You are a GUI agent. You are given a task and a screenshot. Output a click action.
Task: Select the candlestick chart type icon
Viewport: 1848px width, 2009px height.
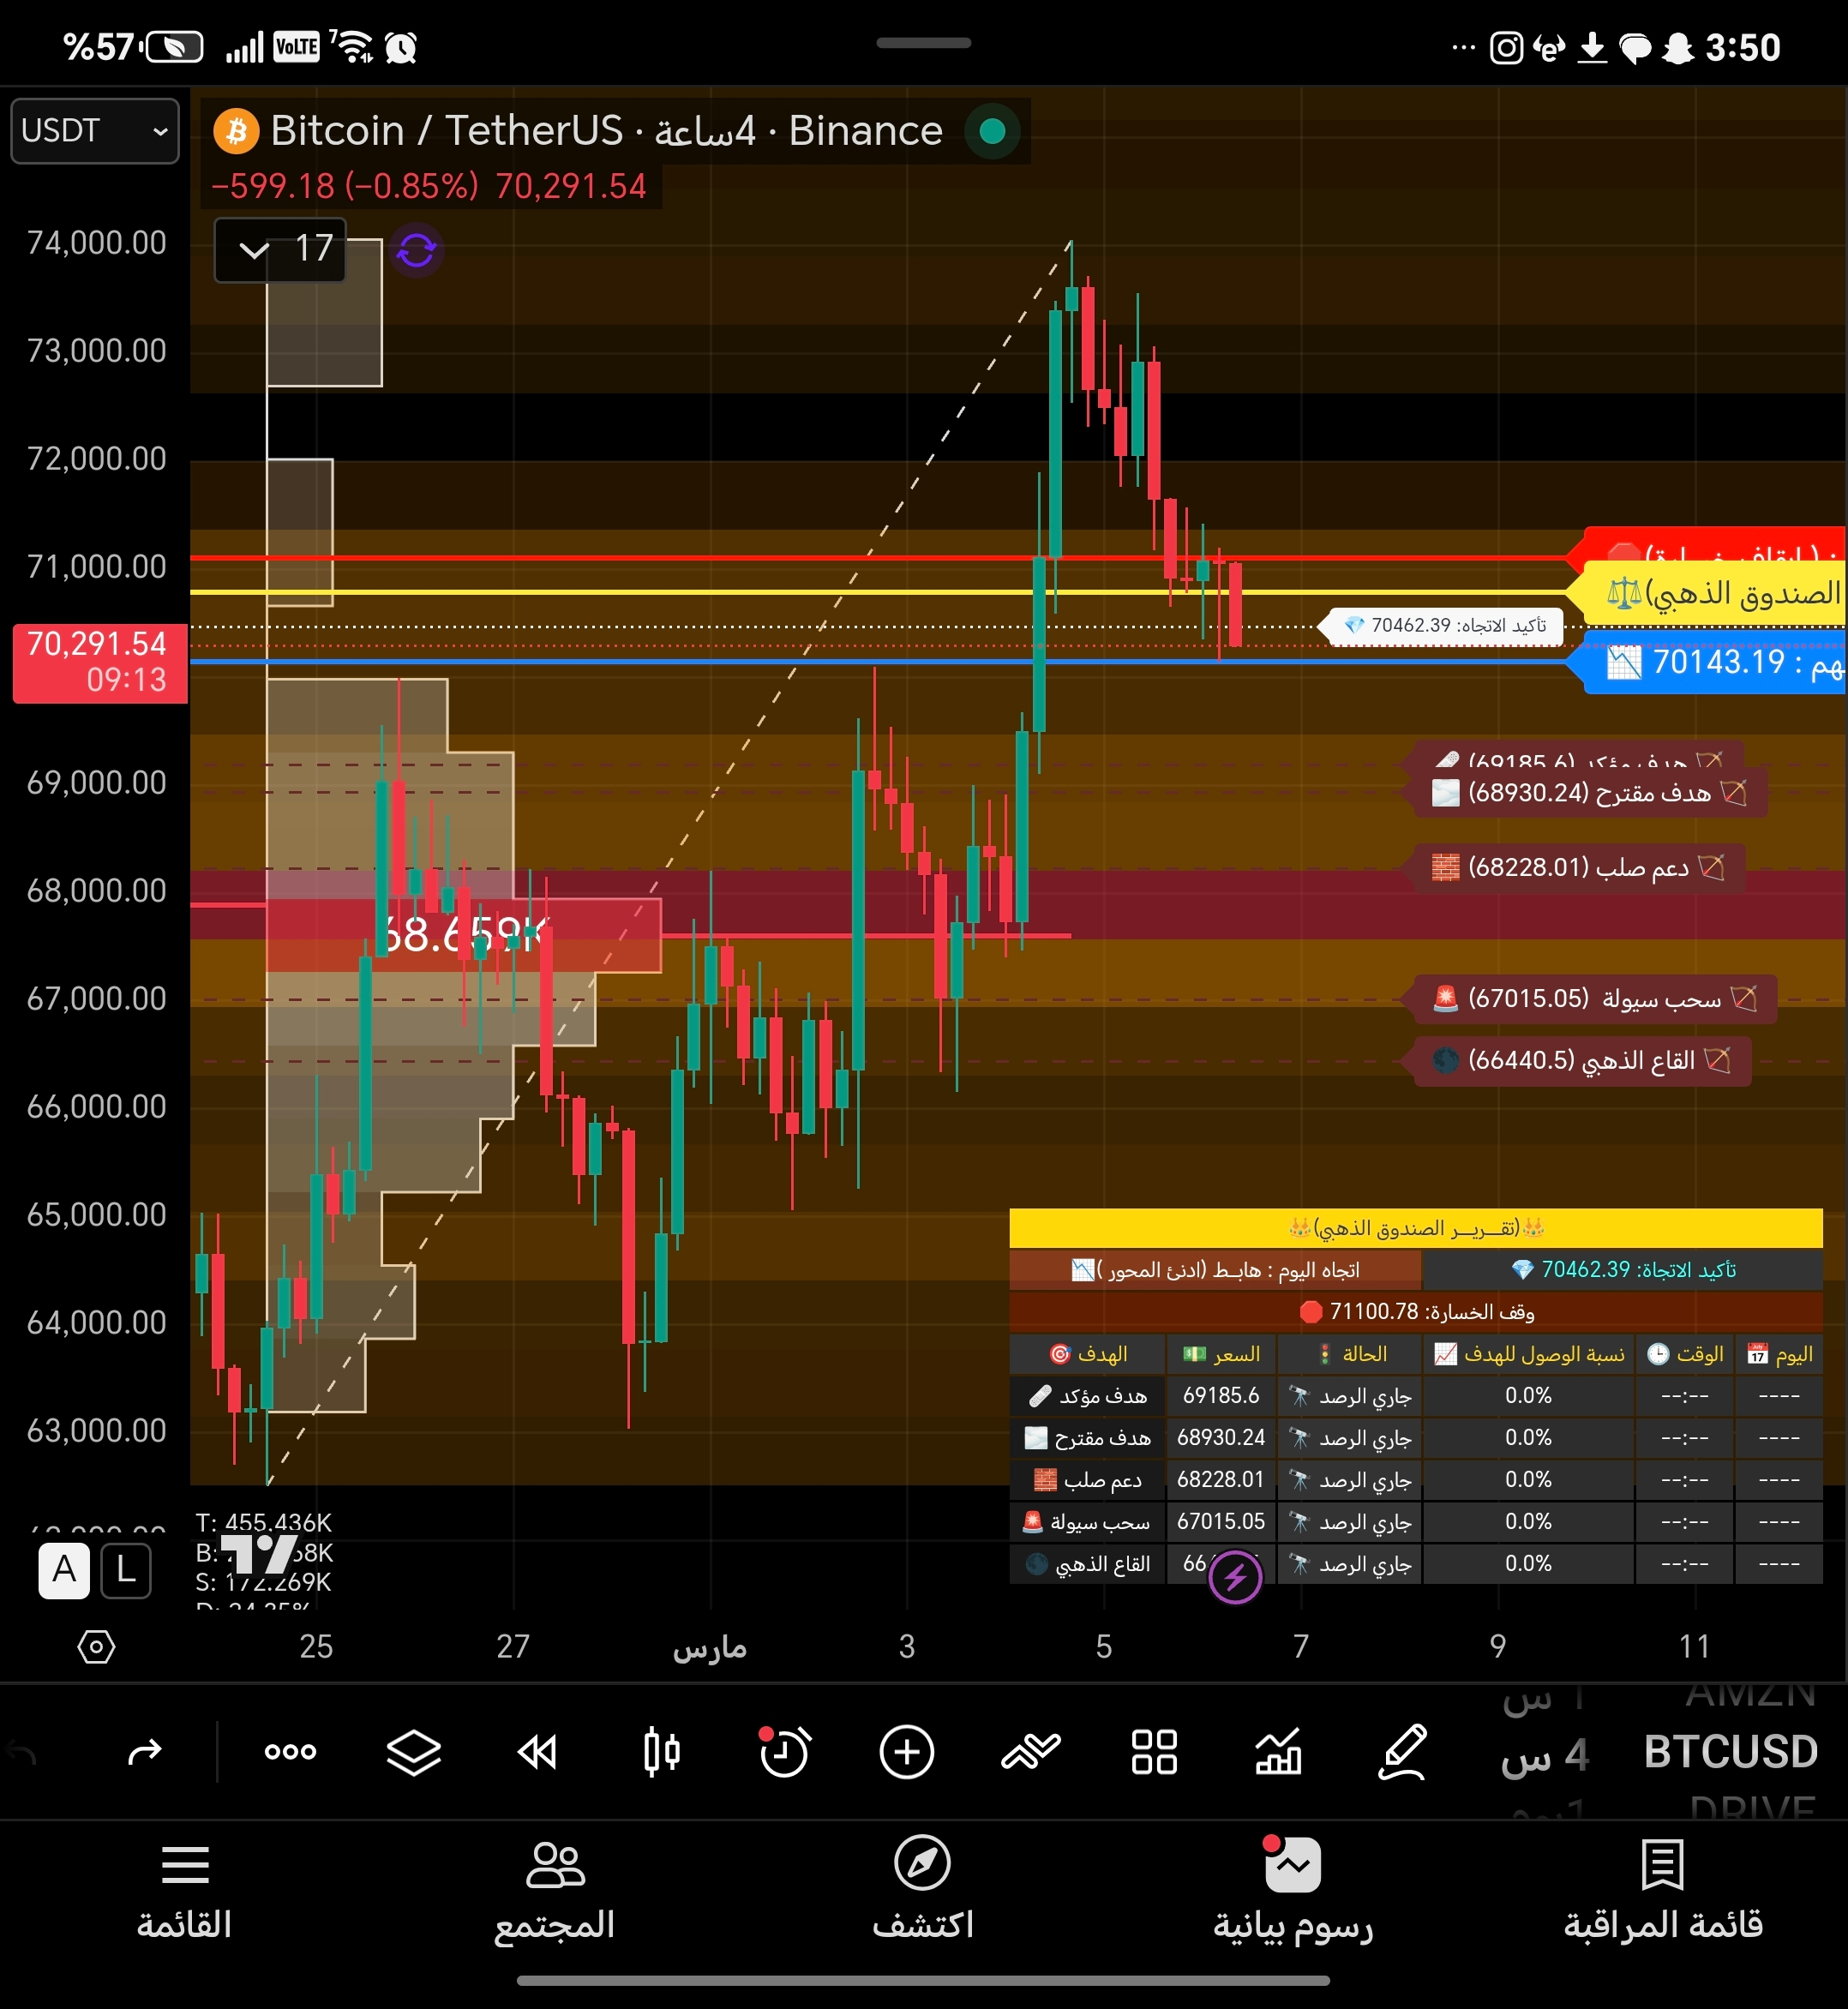click(x=661, y=1752)
